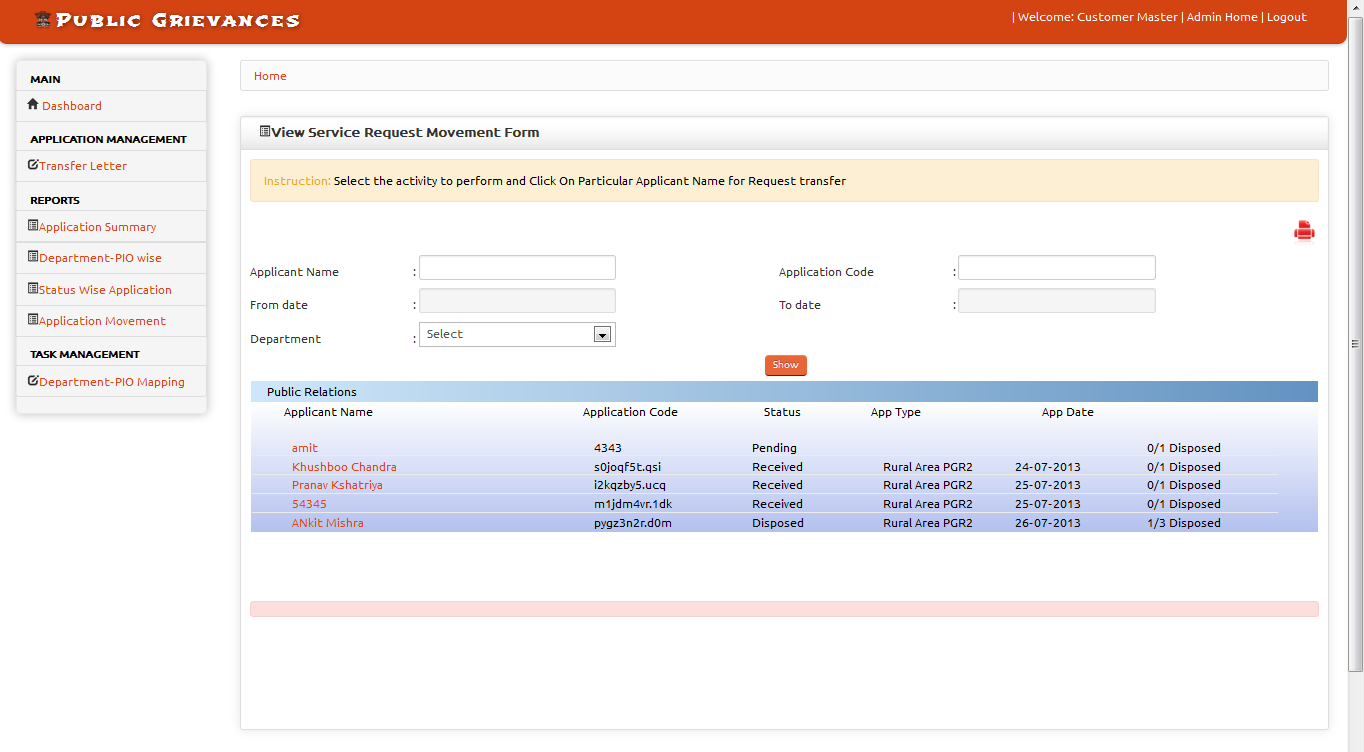Click the form icon before View Service Request
The image size is (1364, 752).
pos(265,131)
